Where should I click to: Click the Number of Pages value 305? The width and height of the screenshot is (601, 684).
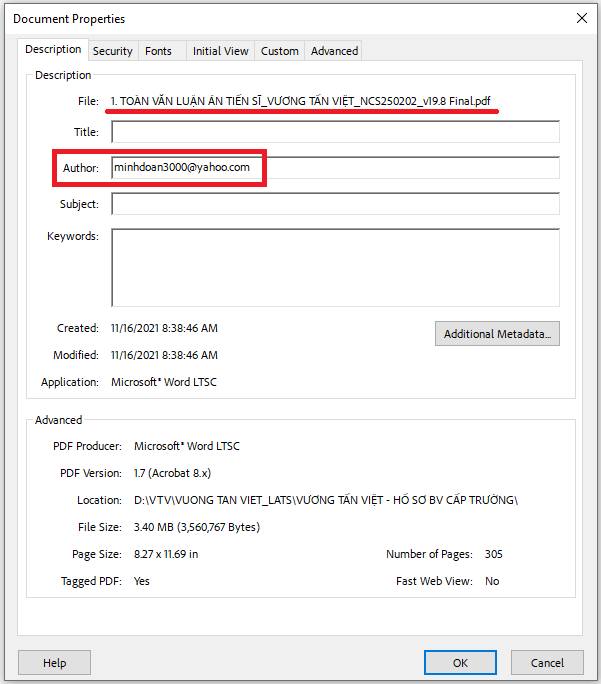point(493,554)
